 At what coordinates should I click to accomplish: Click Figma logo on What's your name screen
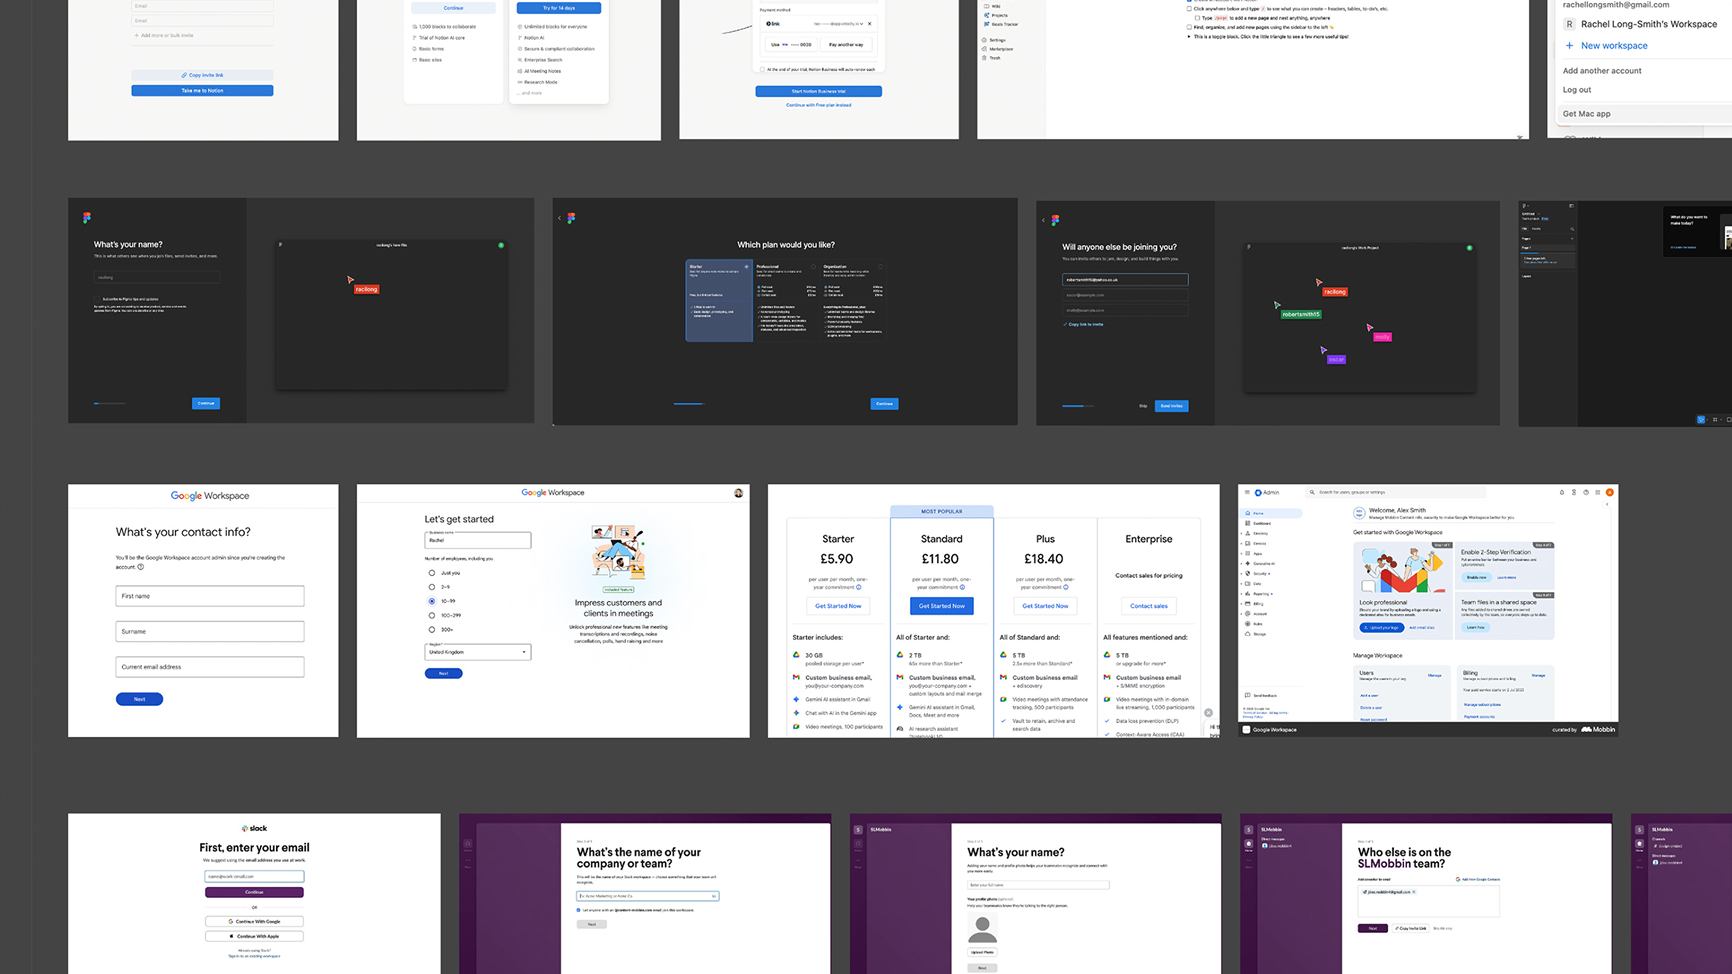pyautogui.click(x=87, y=217)
